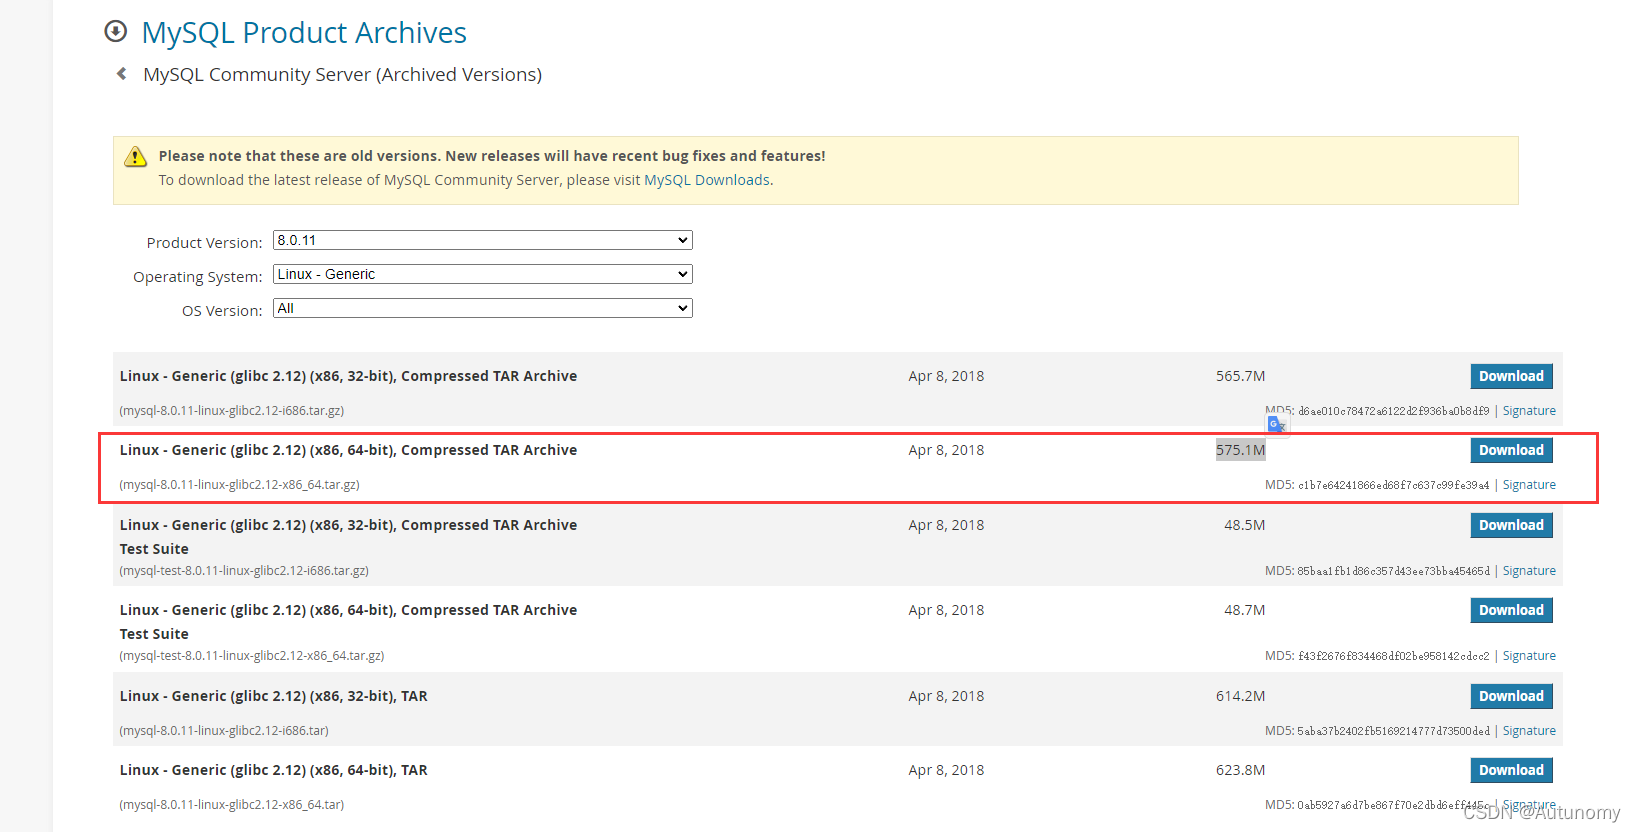1636x832 pixels.
Task: Open Signature link for mysql-8.0.11-linux-glibc2.12-i686.tar
Action: coord(1529,731)
